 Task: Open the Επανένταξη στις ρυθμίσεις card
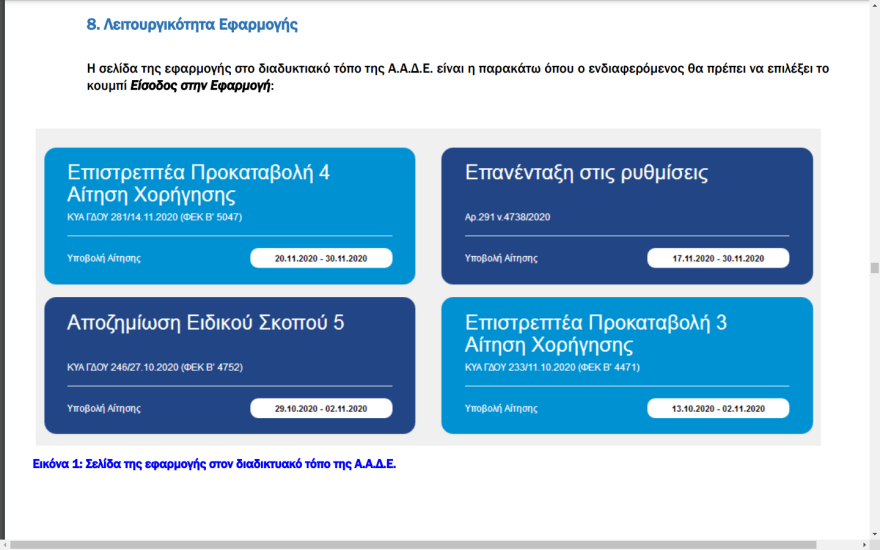click(586, 173)
